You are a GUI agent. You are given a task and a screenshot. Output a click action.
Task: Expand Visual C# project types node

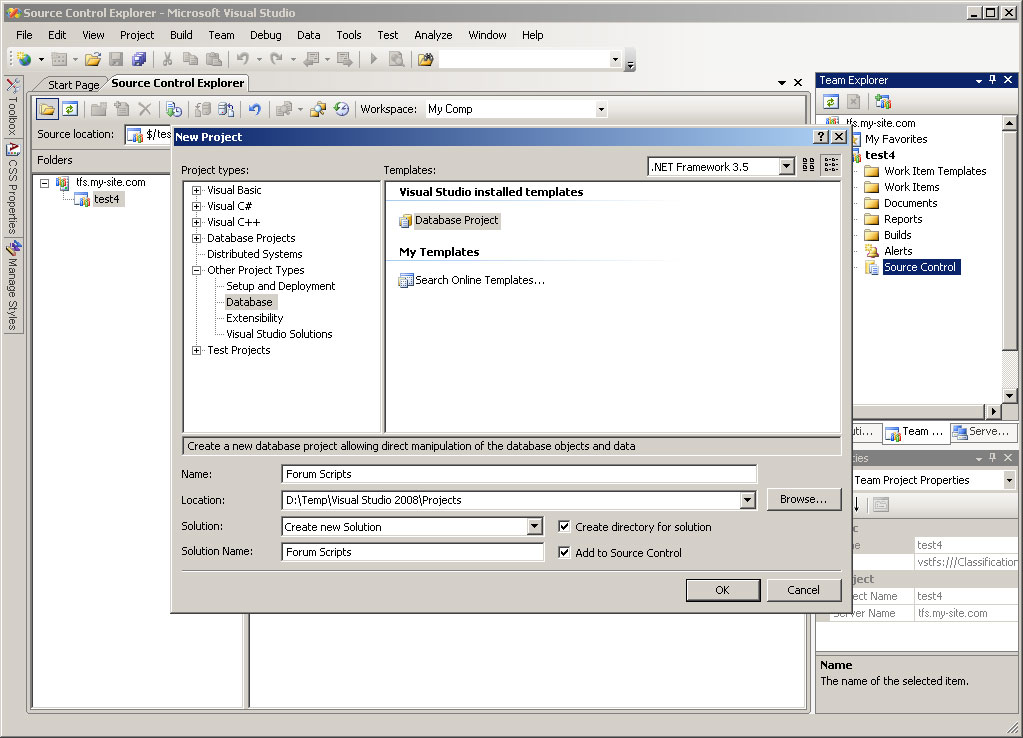click(x=196, y=206)
